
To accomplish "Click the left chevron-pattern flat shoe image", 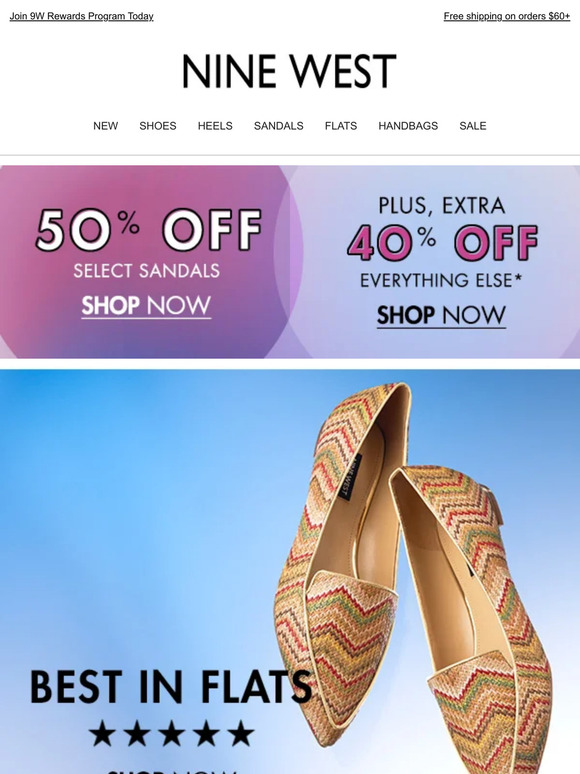I will coord(341,558).
